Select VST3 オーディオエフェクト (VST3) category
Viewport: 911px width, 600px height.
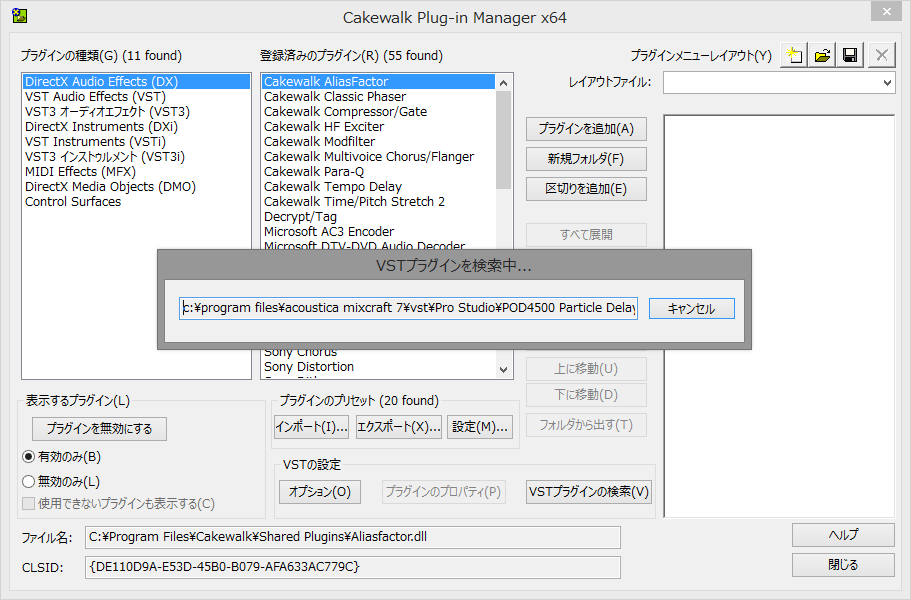tap(137, 112)
